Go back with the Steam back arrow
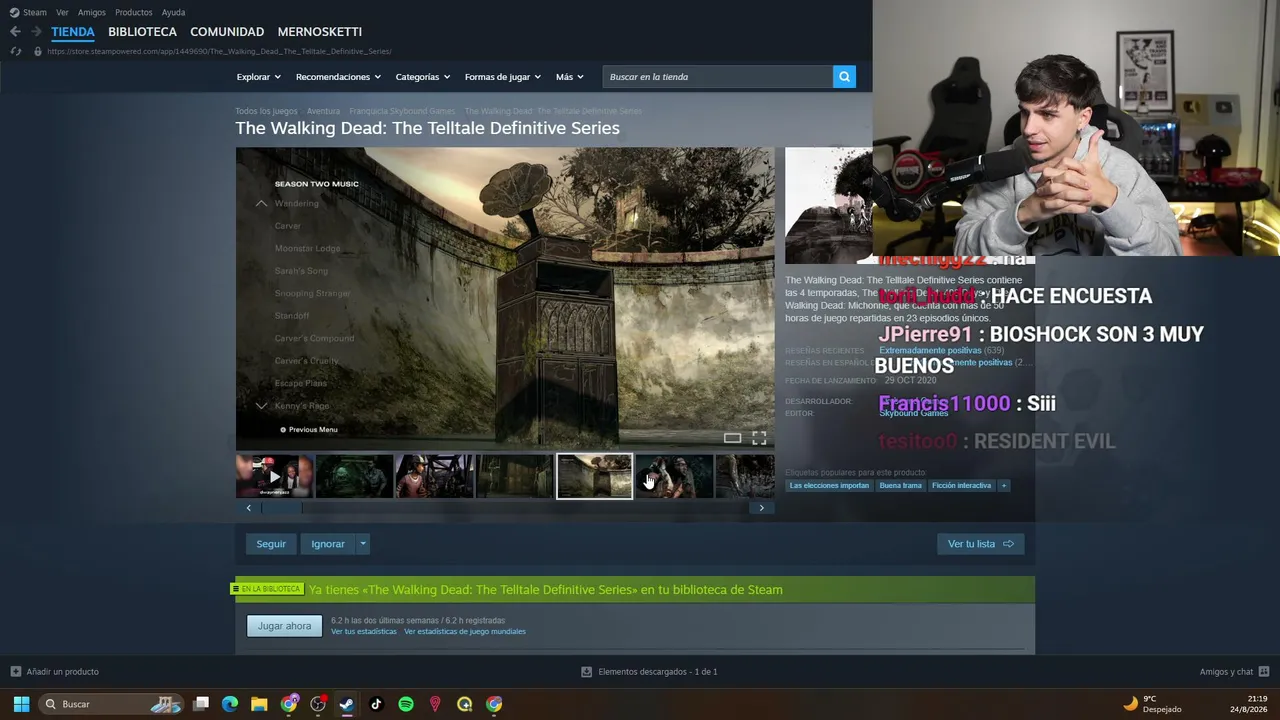Image resolution: width=1280 pixels, height=720 pixels. [15, 32]
